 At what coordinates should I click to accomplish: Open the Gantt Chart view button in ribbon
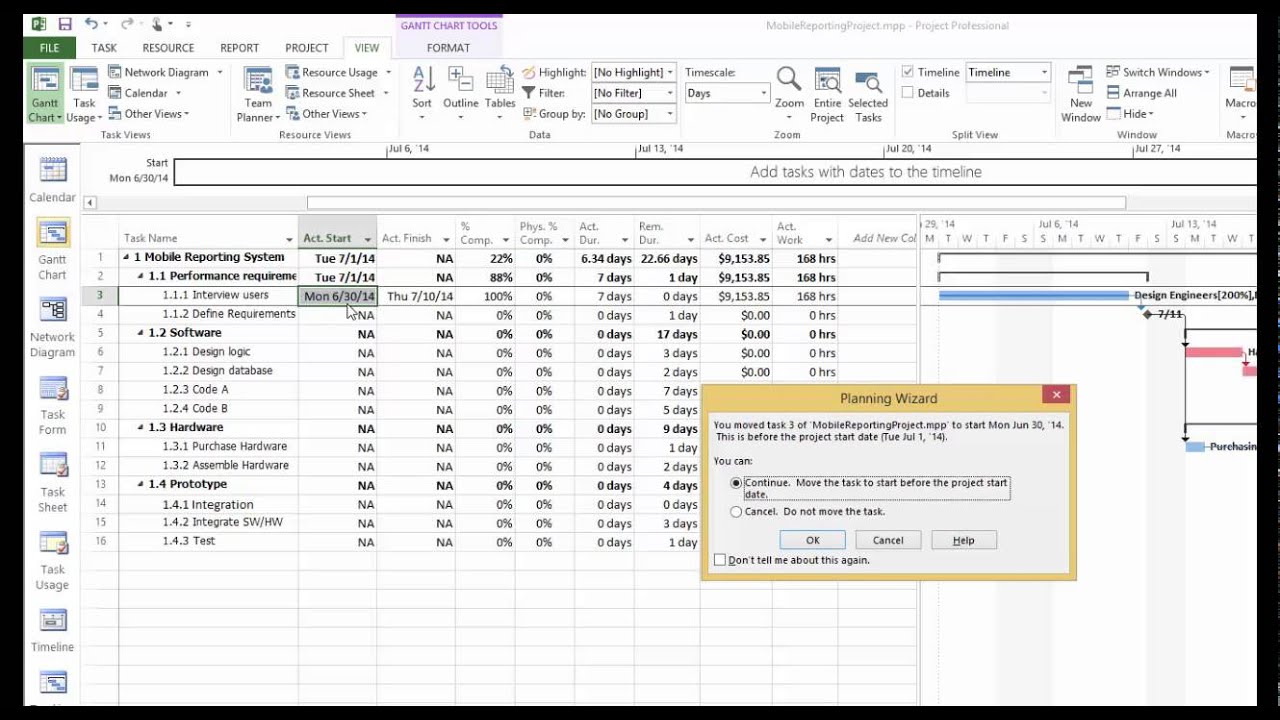[45, 95]
